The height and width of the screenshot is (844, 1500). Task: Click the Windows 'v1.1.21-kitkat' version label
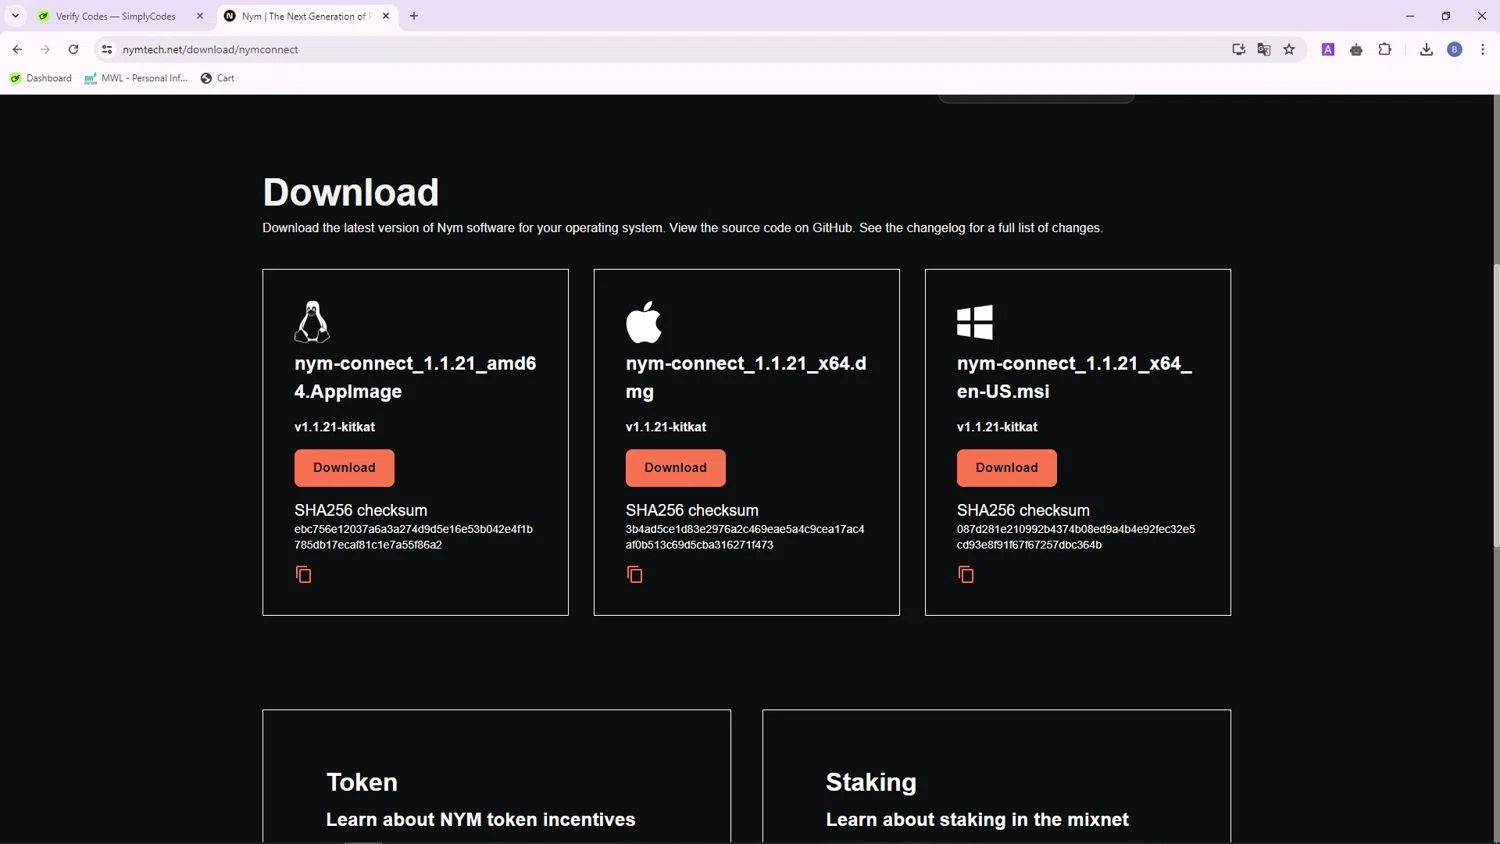click(997, 427)
